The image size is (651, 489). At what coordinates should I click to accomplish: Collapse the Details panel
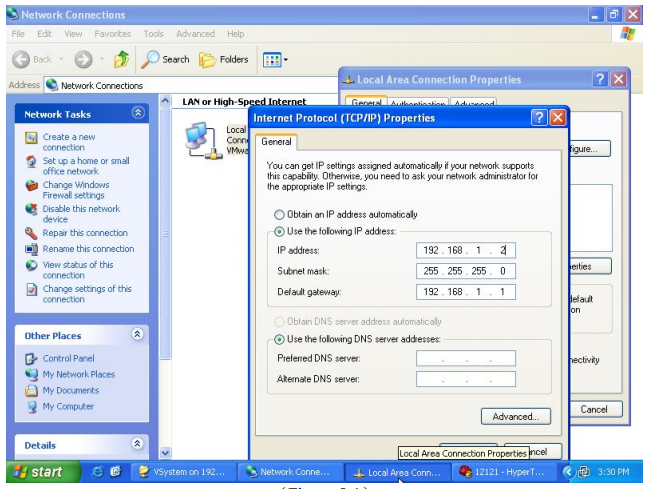(x=137, y=444)
